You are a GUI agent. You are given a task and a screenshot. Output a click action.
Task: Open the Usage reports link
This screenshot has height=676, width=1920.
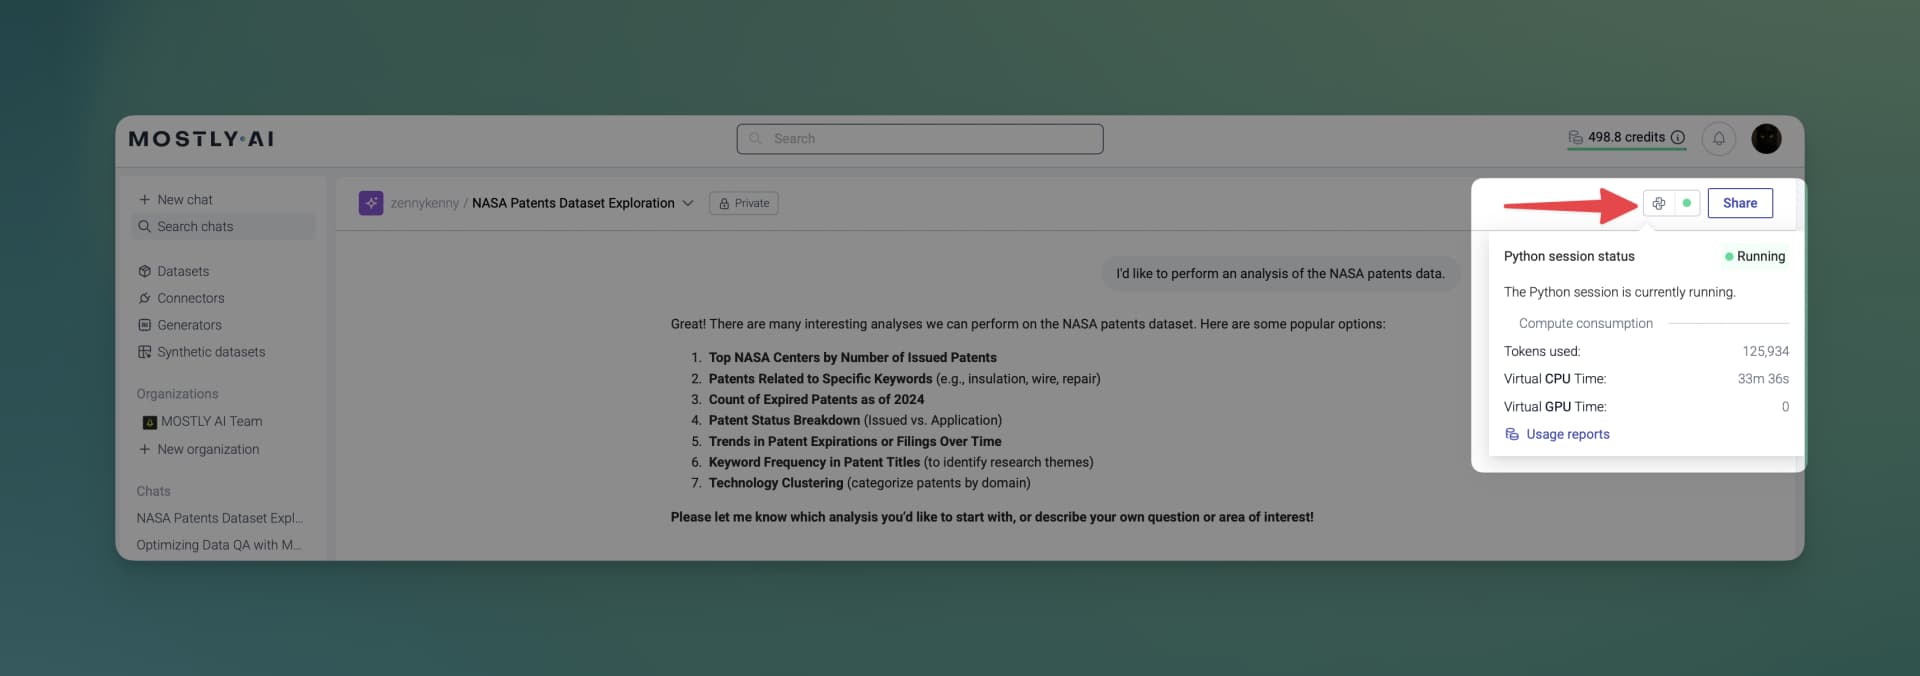point(1567,435)
